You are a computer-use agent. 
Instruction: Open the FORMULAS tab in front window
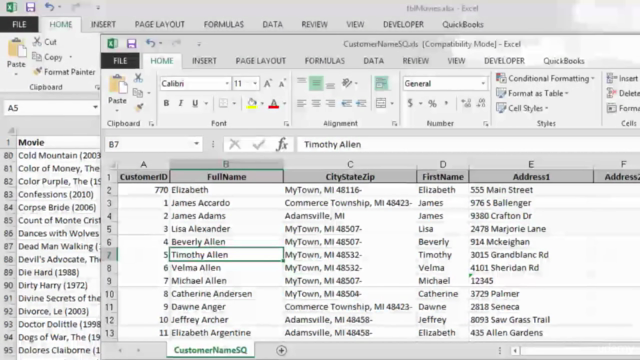coord(324,61)
